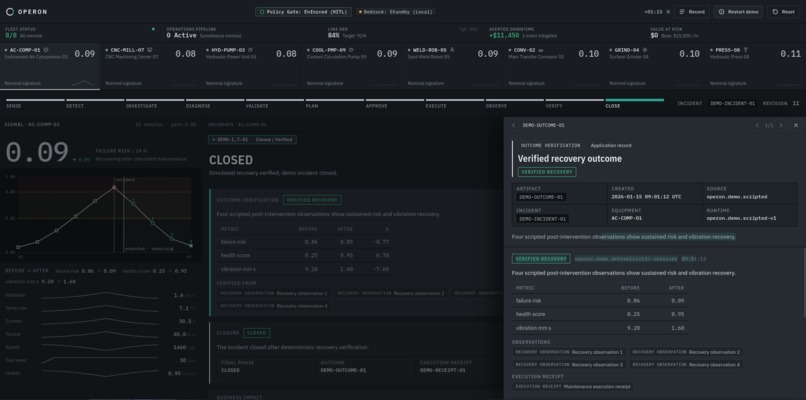Click the Vibration sparkline row
Image resolution: width=806 pixels, height=400 pixels.
coord(100,295)
